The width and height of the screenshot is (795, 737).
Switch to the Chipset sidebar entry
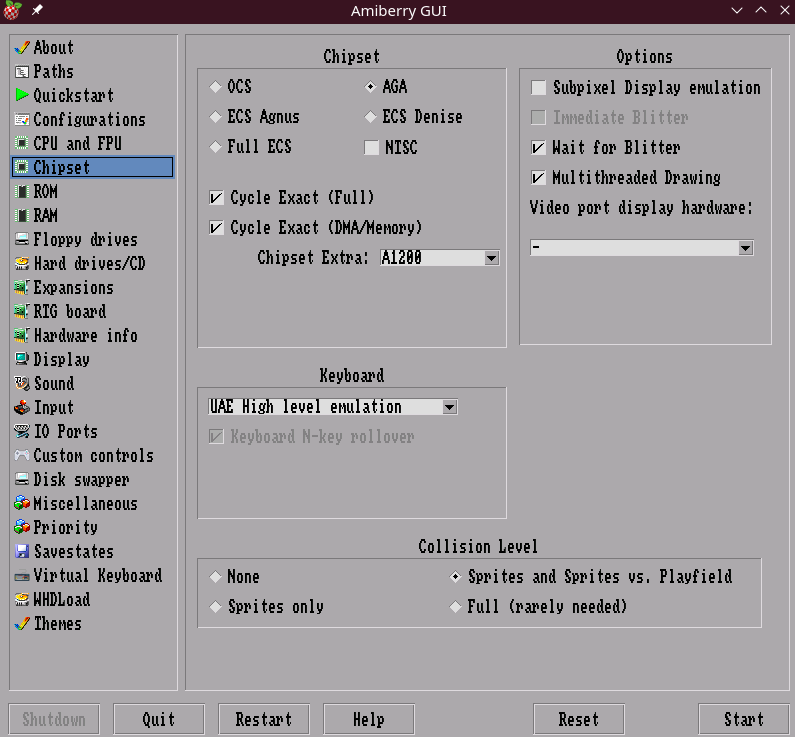point(93,167)
